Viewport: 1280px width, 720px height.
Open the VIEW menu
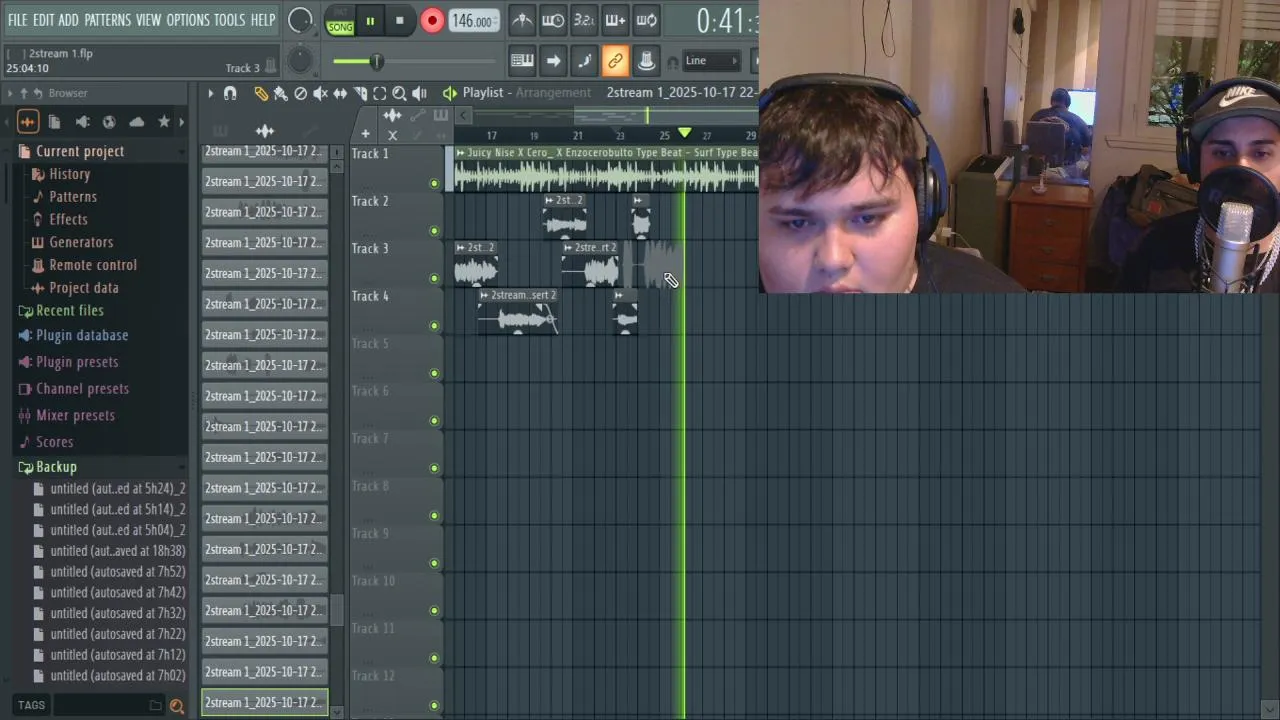click(x=148, y=20)
